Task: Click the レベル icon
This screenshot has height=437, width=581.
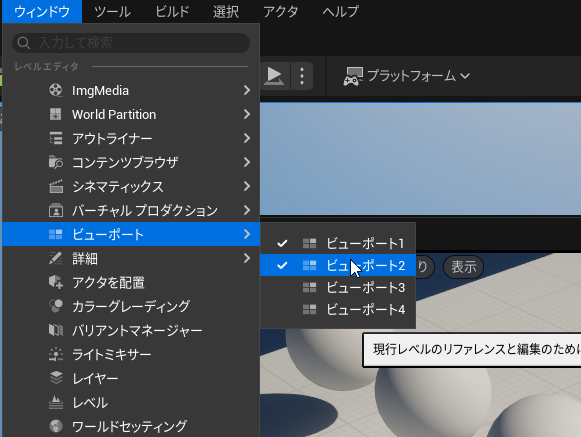Action: click(x=56, y=402)
